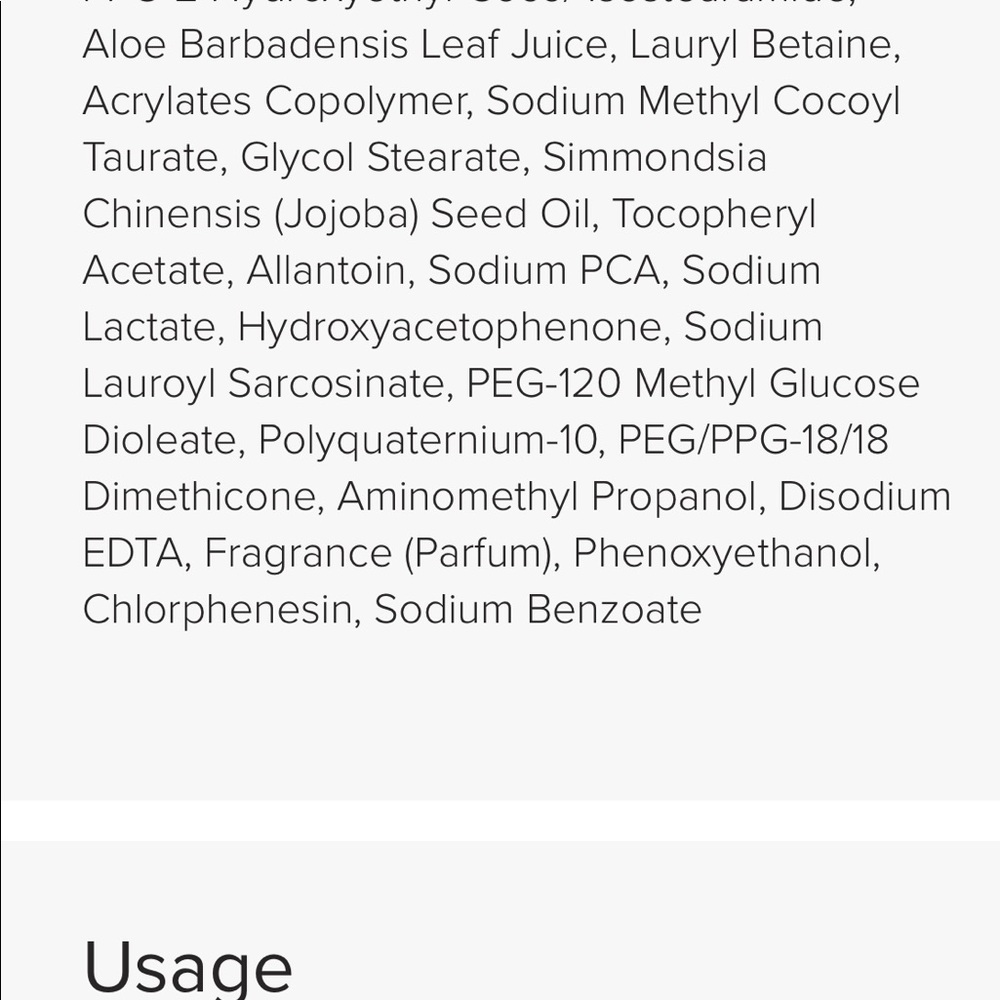Click the Polyquaternium-10 ingredient
The height and width of the screenshot is (1000, 1000).
(x=427, y=440)
